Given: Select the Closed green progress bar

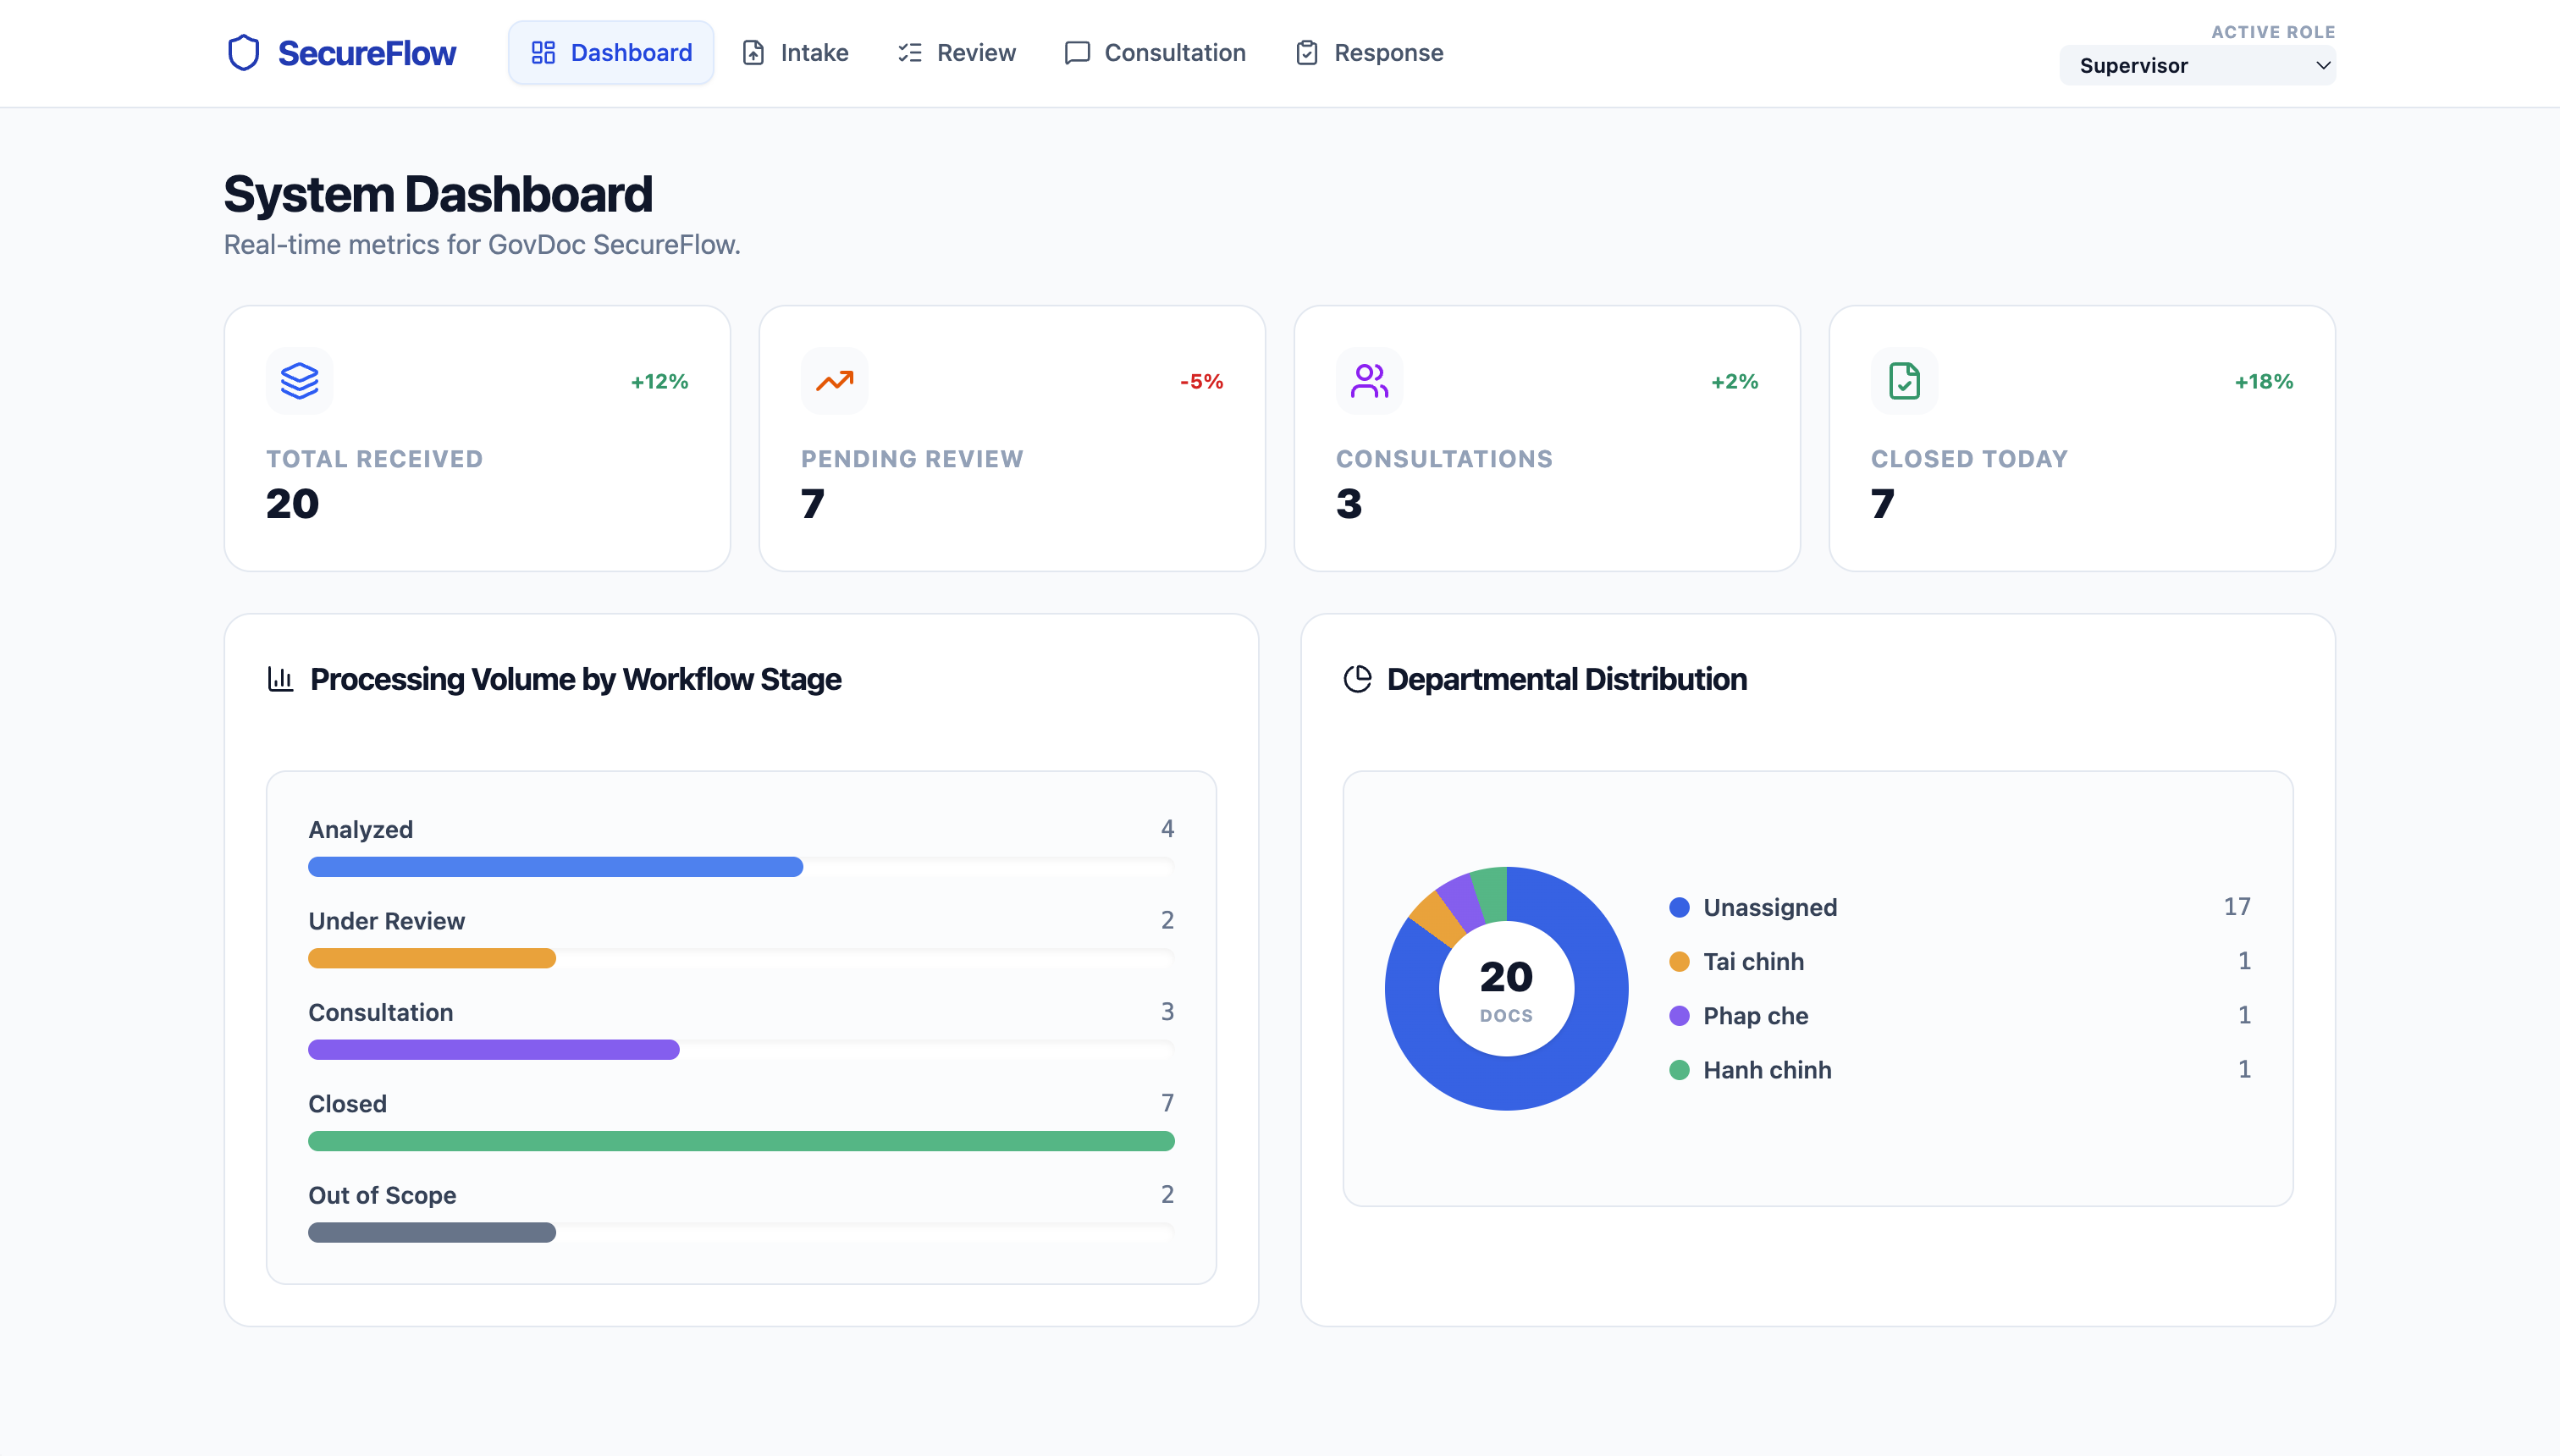Looking at the screenshot, I should pos(741,1141).
